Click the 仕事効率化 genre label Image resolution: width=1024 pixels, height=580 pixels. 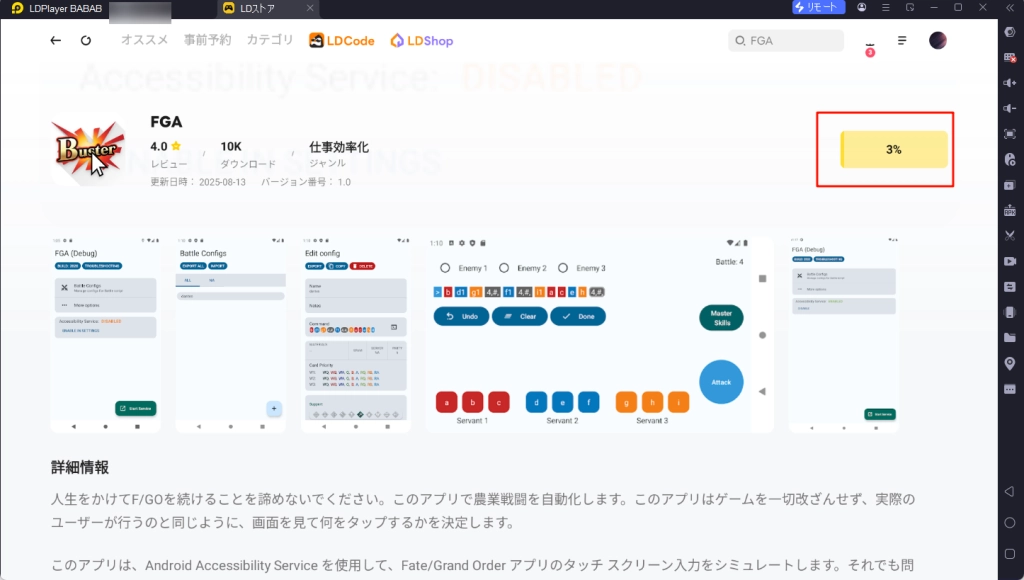tap(339, 147)
